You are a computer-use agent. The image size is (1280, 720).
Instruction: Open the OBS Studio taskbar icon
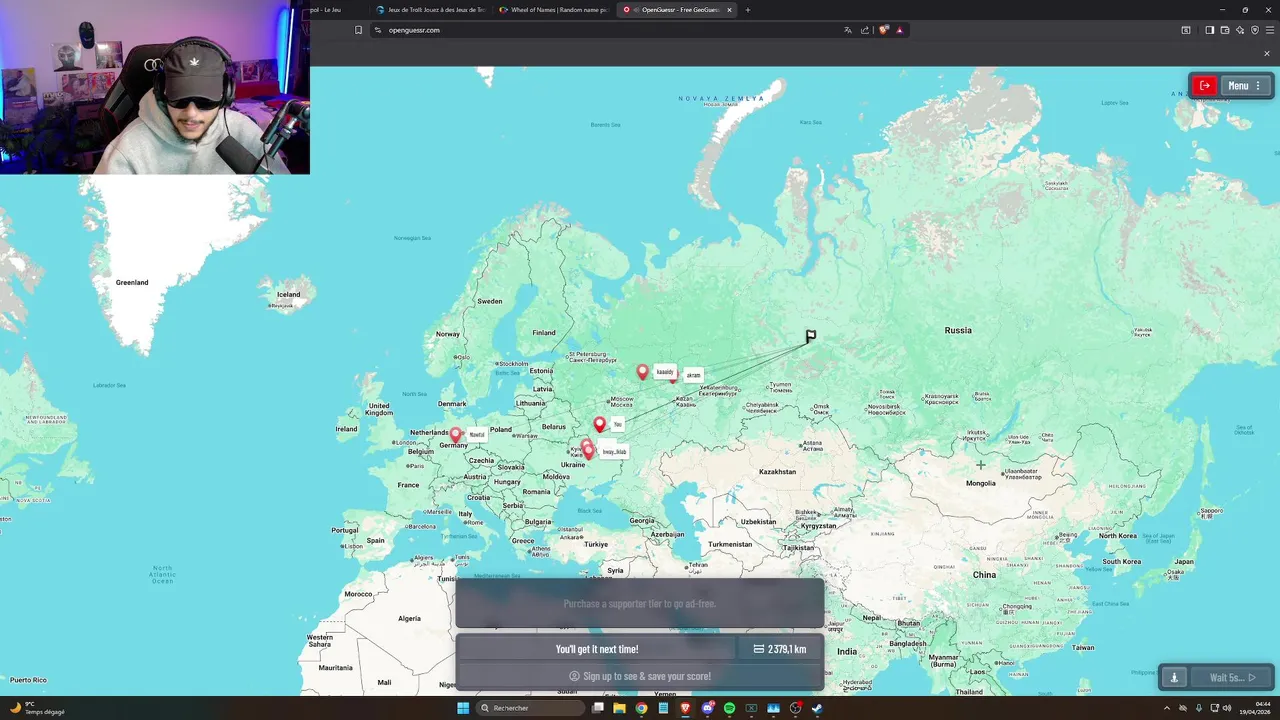(x=795, y=708)
